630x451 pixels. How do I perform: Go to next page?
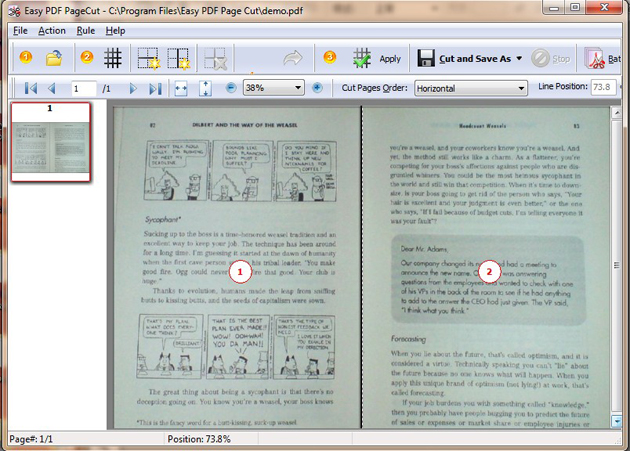tap(133, 88)
